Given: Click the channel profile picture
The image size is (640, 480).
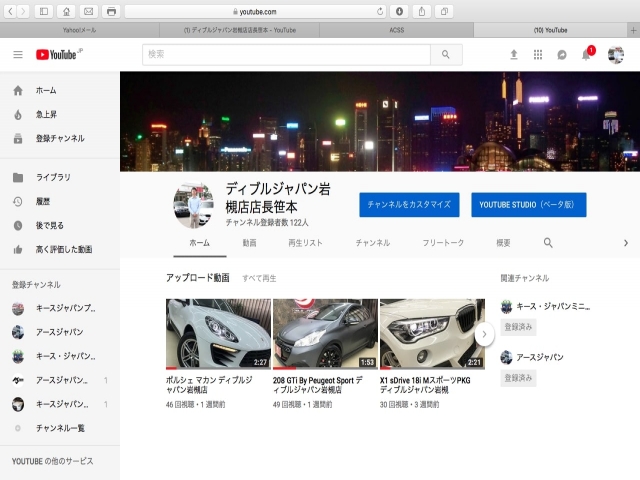Looking at the screenshot, I should (x=193, y=205).
